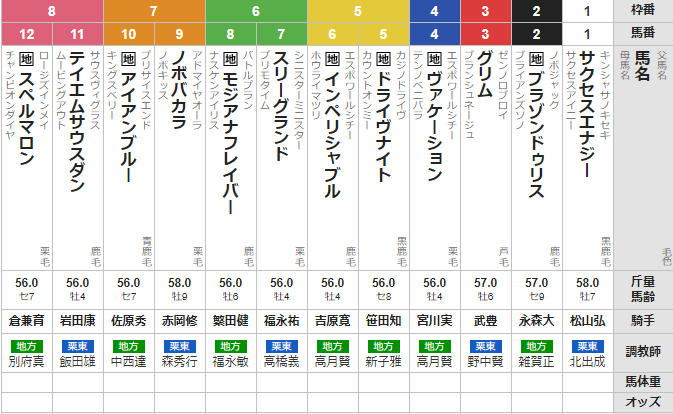Image resolution: width=673 pixels, height=414 pixels.
Task: Open trainer 飯田雄 page
Action: pyautogui.click(x=78, y=362)
